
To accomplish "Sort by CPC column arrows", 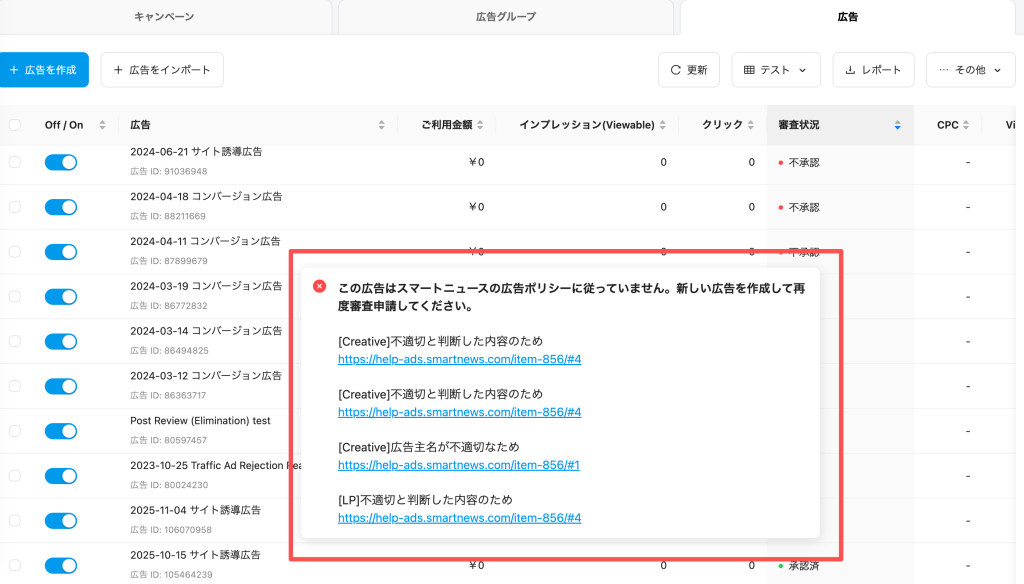I will pos(967,126).
